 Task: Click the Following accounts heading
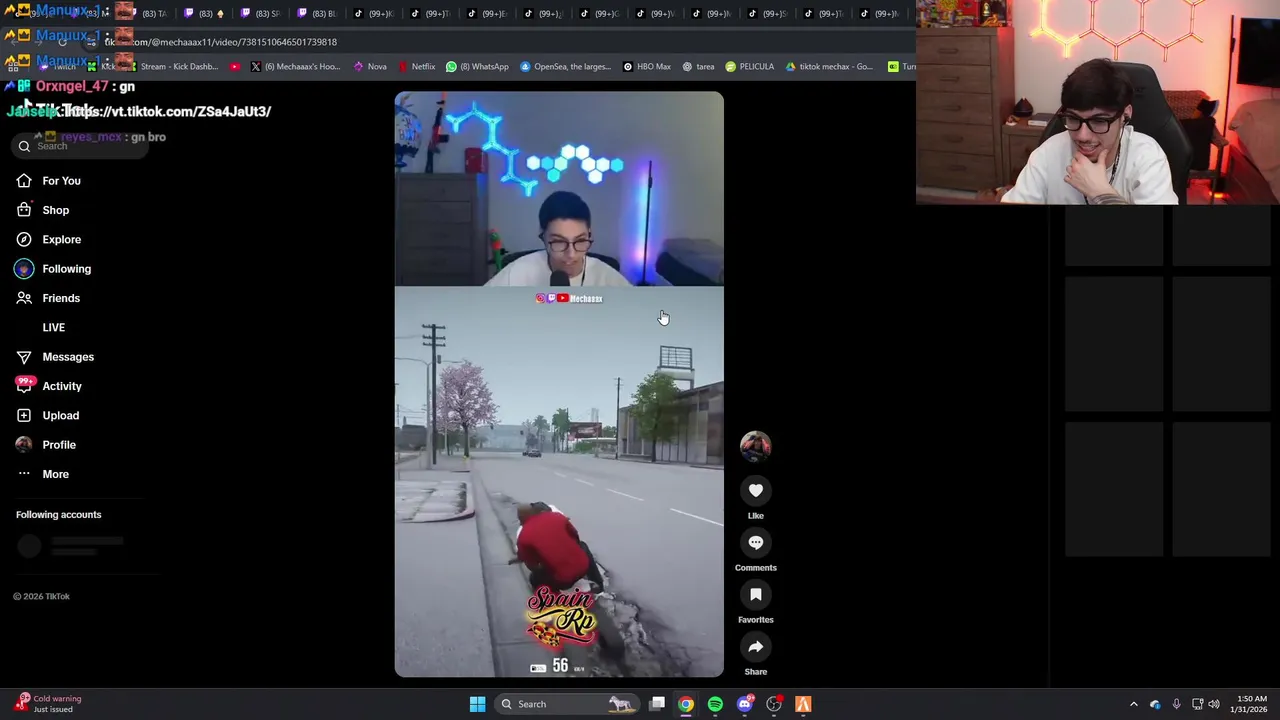coord(59,515)
